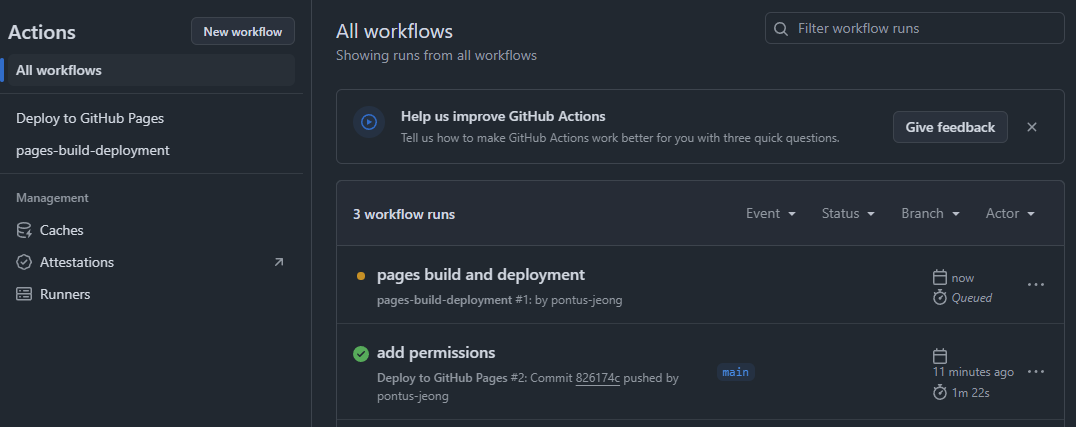Image resolution: width=1076 pixels, height=427 pixels.
Task: Select All workflows in sidebar
Action: [x=152, y=70]
